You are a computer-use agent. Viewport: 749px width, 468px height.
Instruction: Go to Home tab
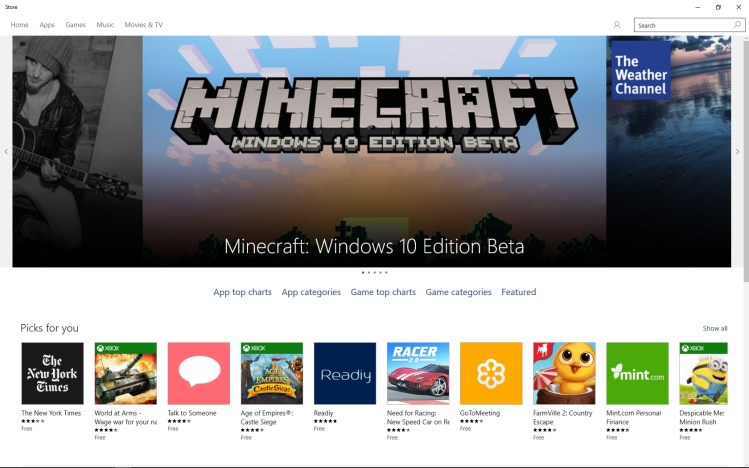click(x=20, y=25)
